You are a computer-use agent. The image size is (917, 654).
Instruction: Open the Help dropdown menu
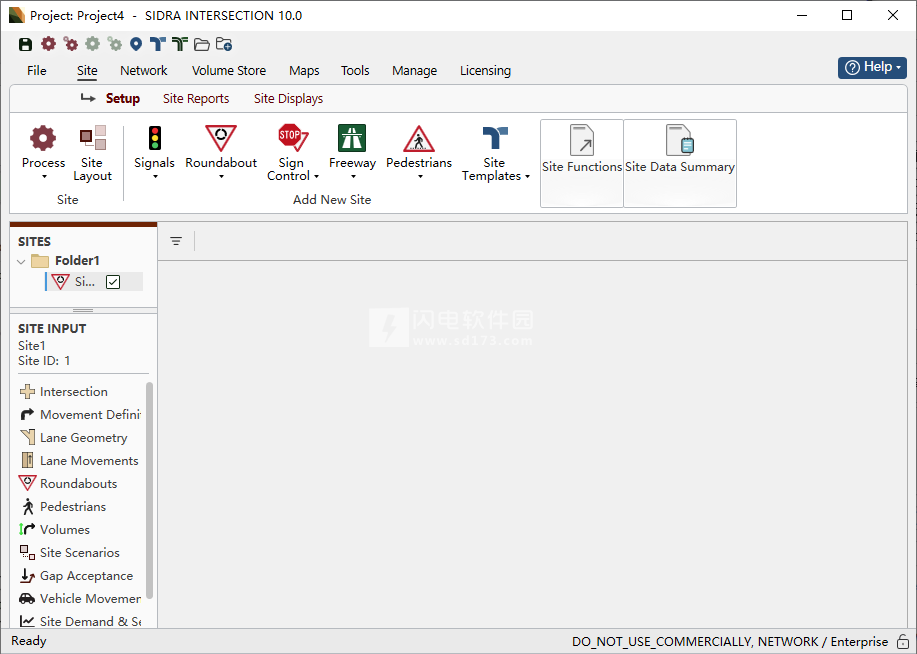point(873,67)
